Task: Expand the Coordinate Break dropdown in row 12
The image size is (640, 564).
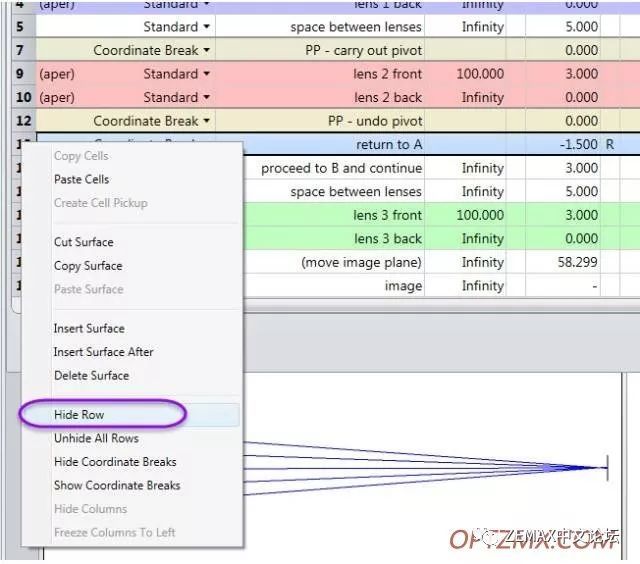Action: (x=206, y=121)
